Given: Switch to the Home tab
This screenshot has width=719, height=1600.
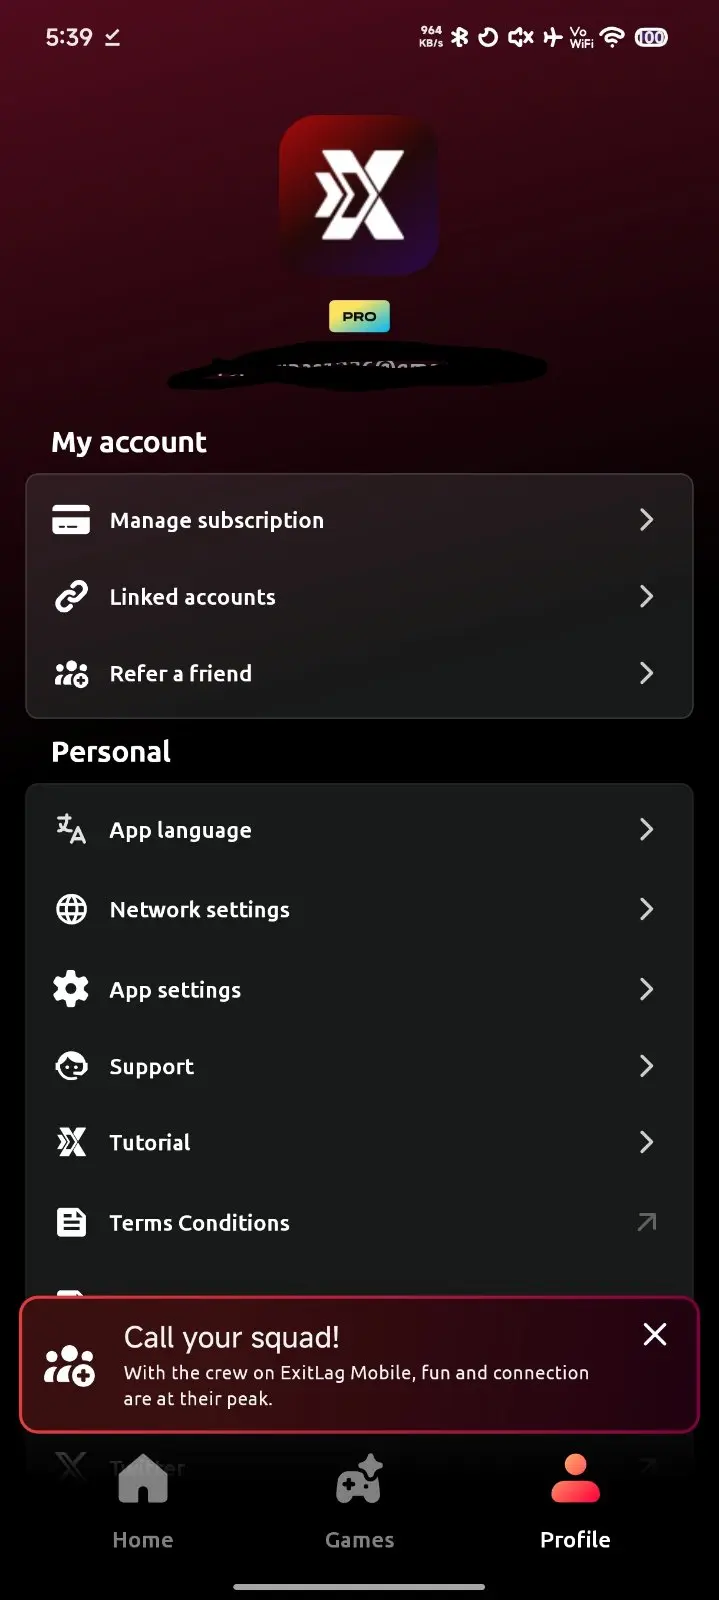Looking at the screenshot, I should [x=143, y=1502].
